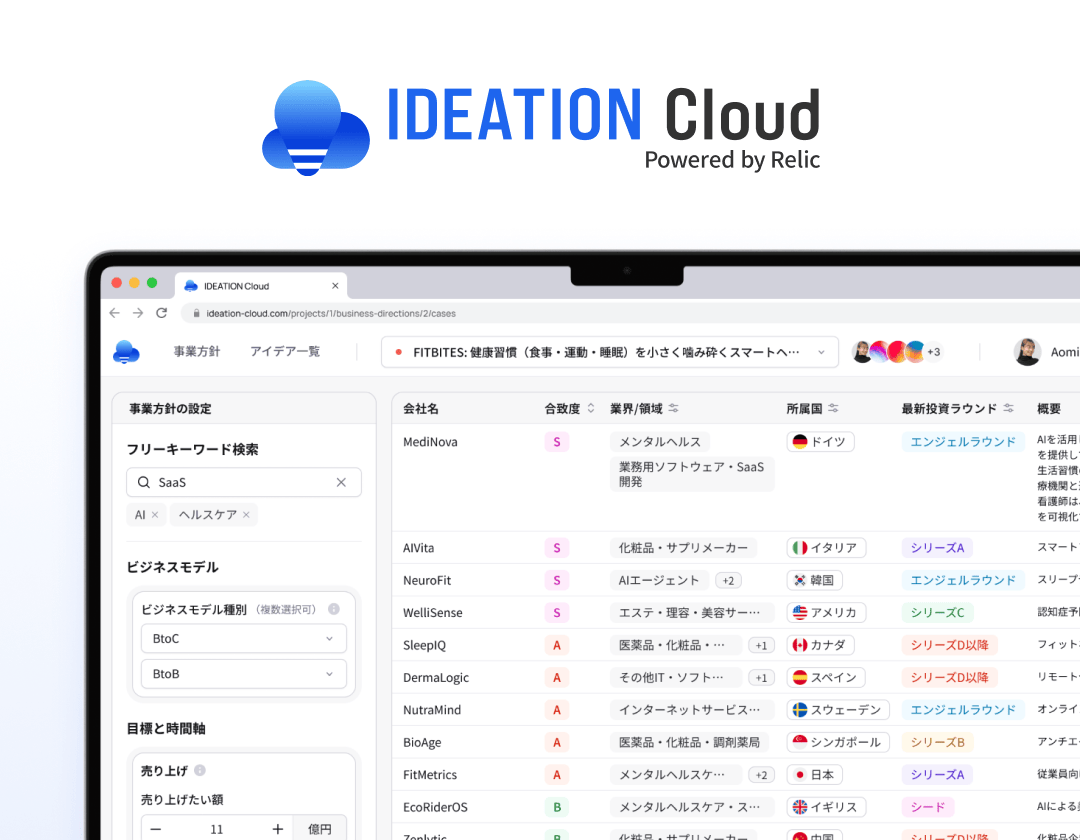
Task: Clear the SaaS search text
Action: tap(340, 482)
